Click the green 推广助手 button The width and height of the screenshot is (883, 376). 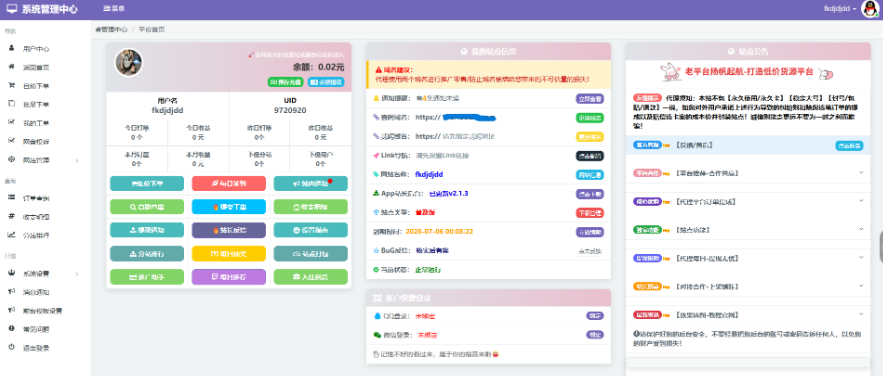pyautogui.click(x=147, y=277)
